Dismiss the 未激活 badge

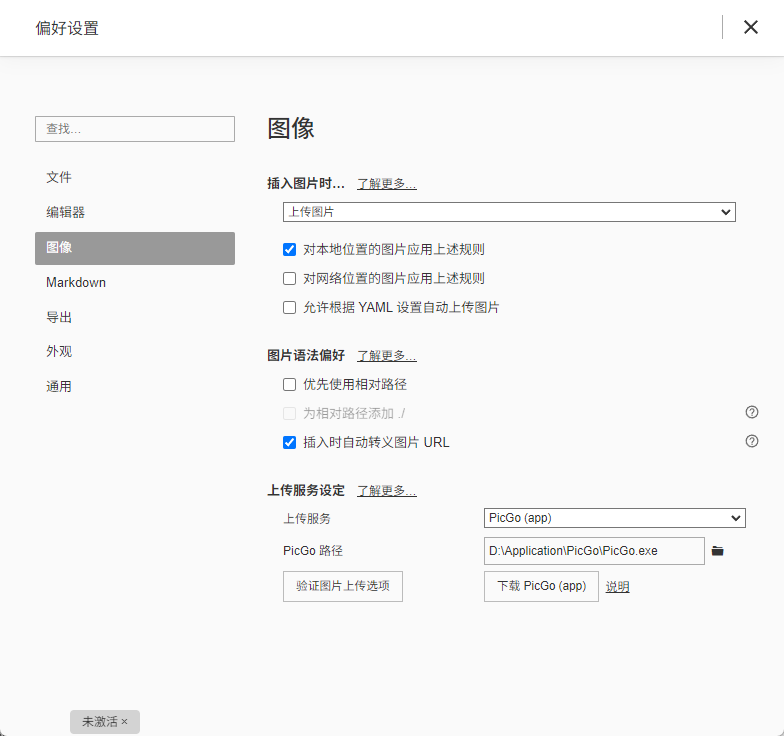click(x=125, y=721)
